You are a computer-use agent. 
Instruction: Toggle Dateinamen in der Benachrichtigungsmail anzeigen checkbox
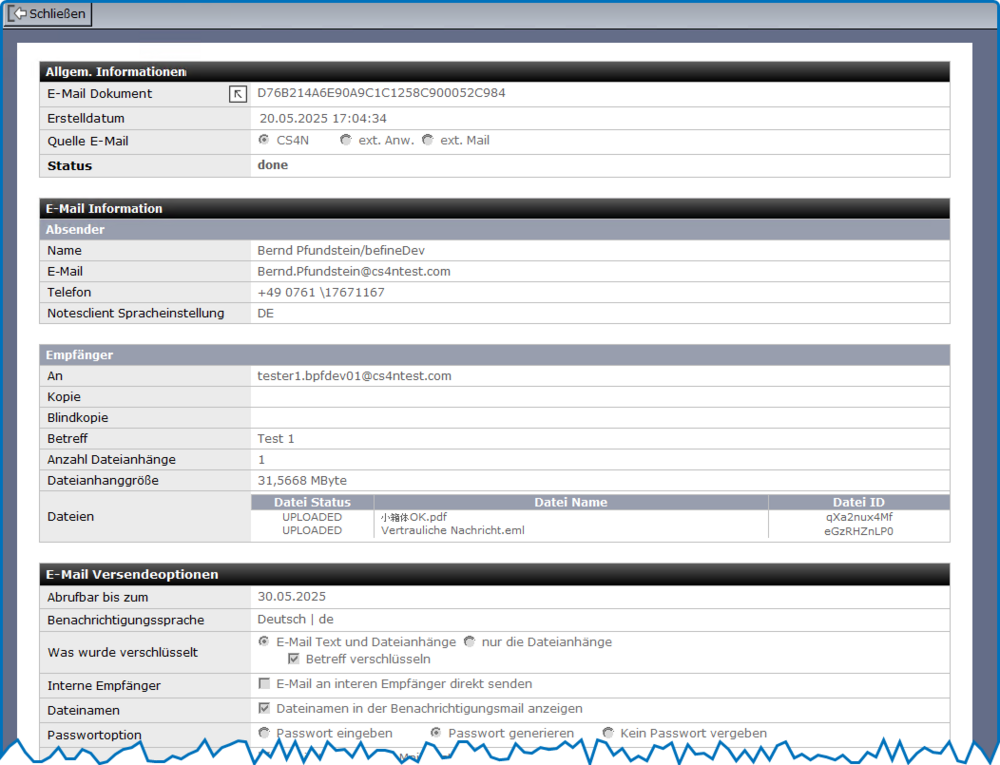[264, 709]
